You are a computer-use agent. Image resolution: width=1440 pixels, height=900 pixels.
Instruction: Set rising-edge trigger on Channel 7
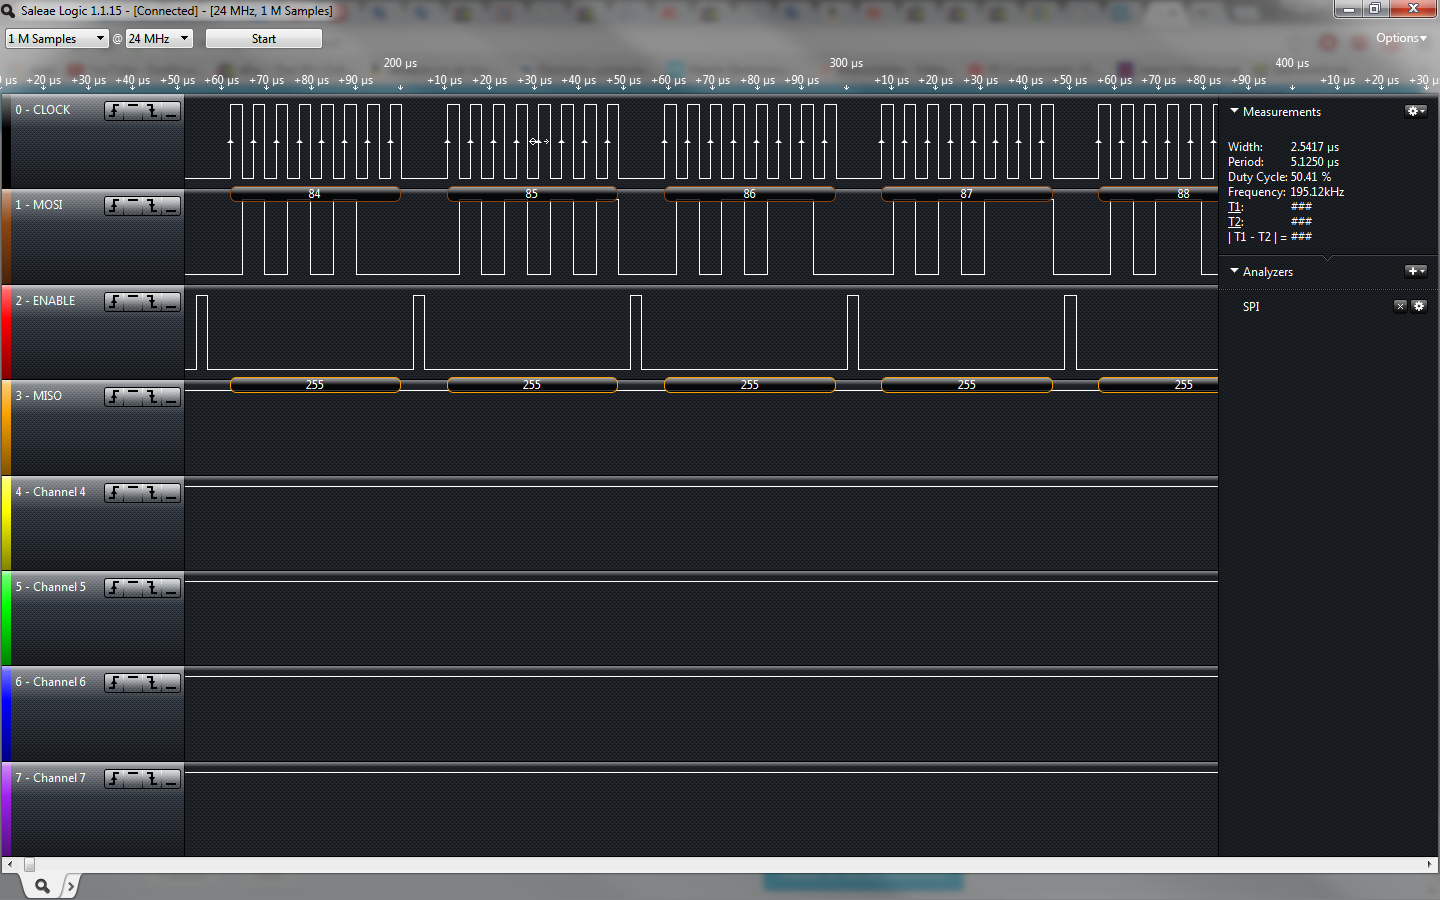[x=113, y=778]
